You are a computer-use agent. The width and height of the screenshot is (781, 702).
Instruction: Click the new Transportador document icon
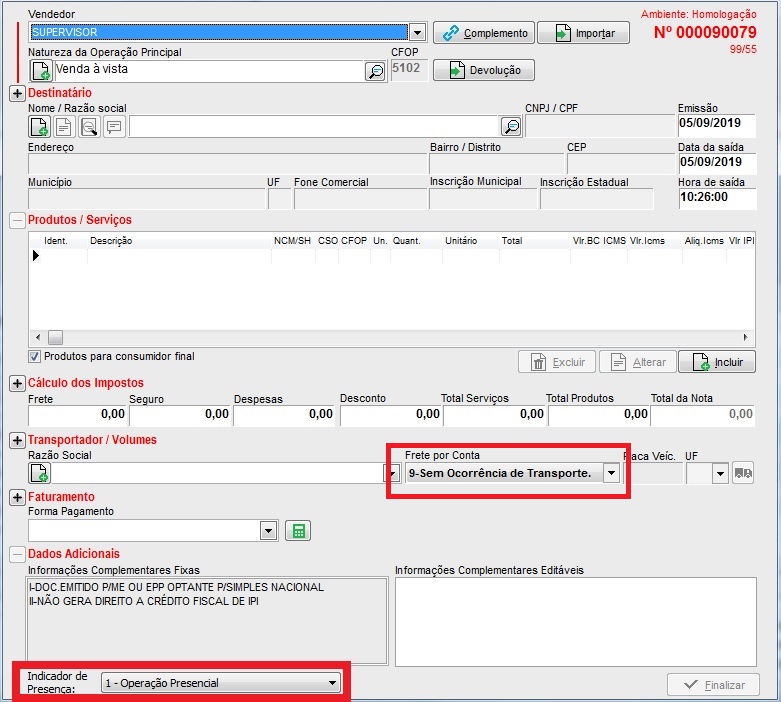[x=40, y=473]
